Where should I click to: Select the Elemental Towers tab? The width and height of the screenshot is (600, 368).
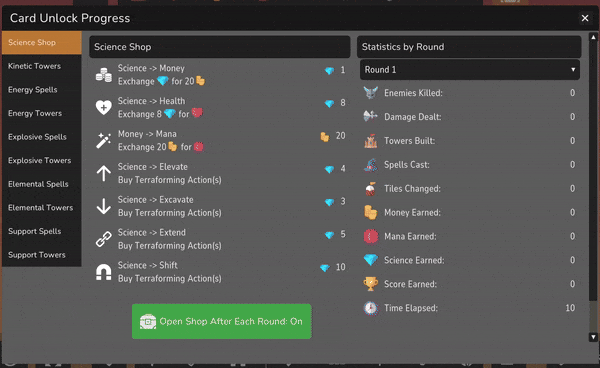(x=42, y=208)
